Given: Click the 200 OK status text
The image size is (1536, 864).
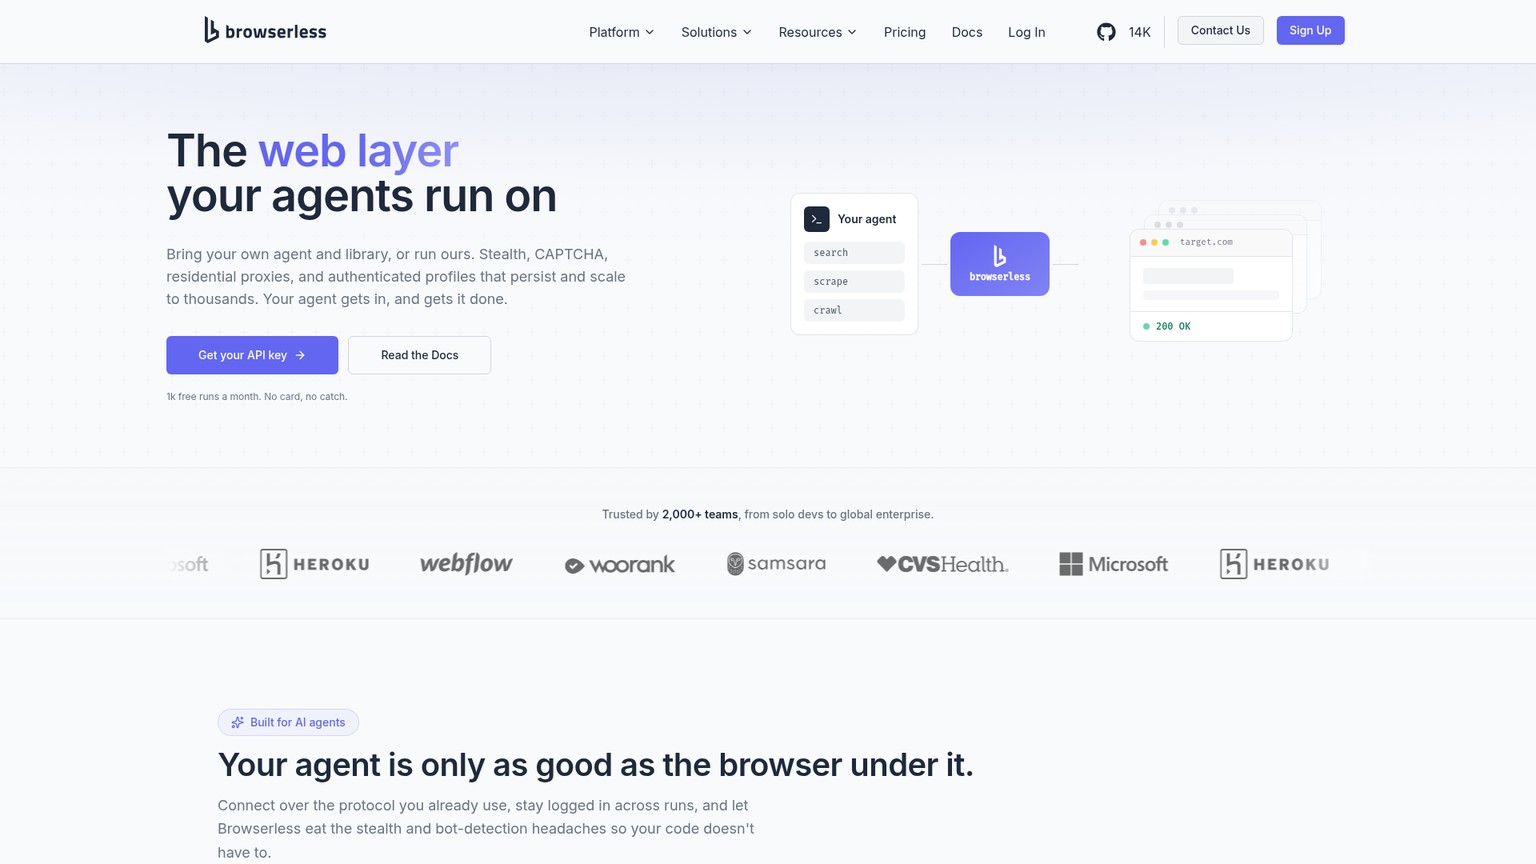Looking at the screenshot, I should (1173, 326).
